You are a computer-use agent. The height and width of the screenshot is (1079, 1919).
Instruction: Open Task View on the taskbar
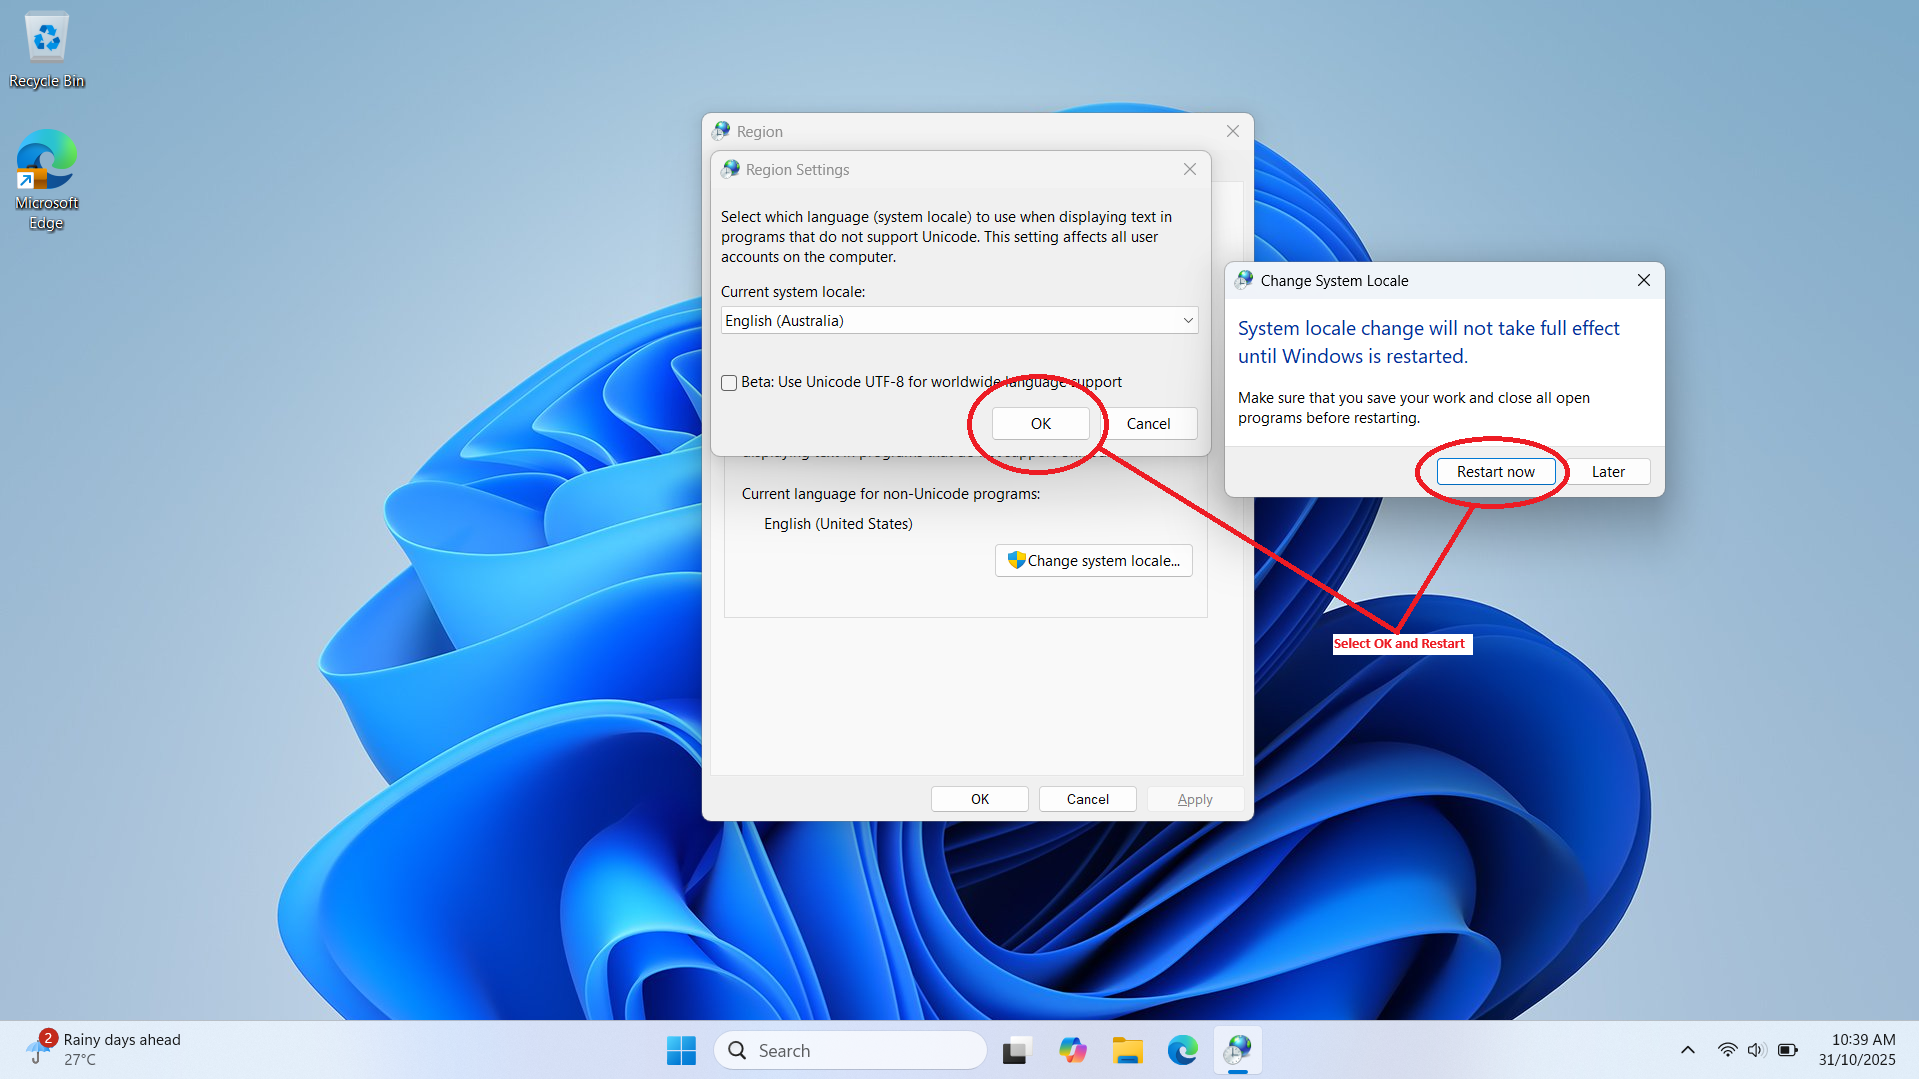[x=1016, y=1050]
